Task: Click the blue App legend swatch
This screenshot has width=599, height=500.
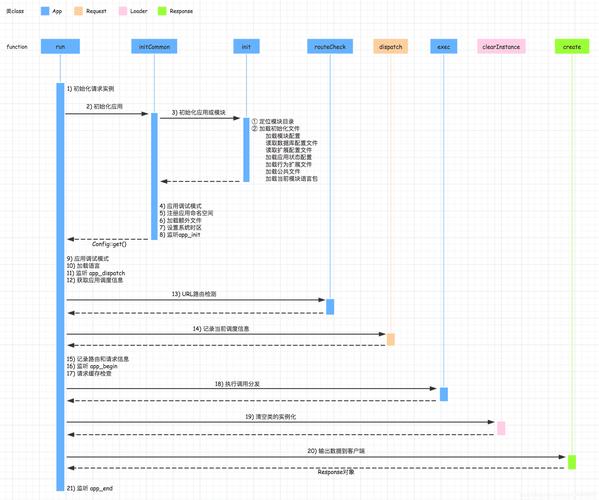Action: (x=45, y=11)
